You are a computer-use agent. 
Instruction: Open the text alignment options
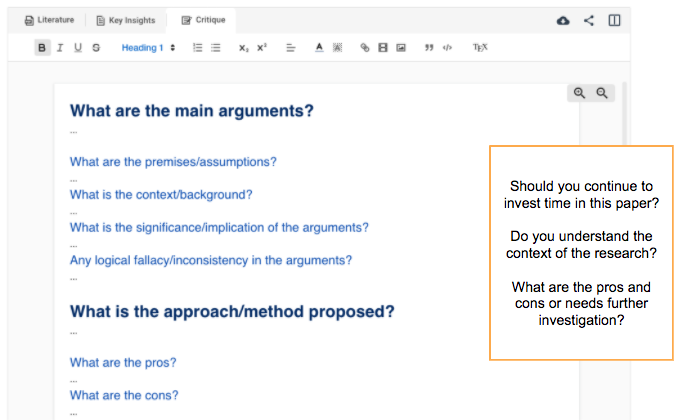[x=291, y=48]
